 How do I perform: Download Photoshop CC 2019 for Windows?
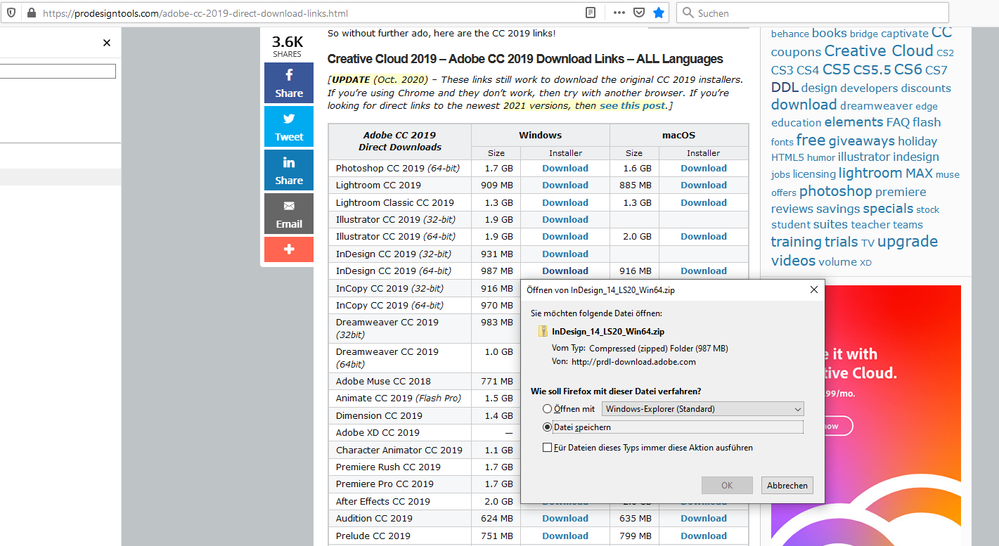[565, 168]
